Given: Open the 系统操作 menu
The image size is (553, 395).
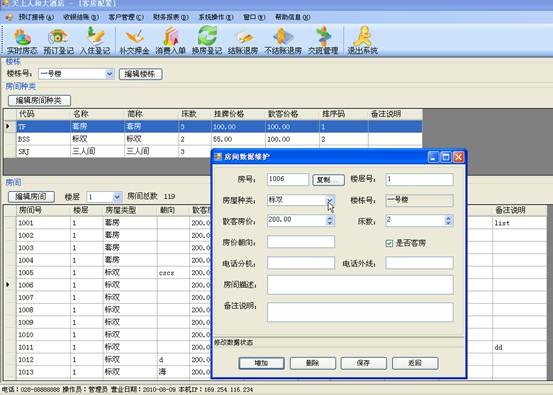Looking at the screenshot, I should tap(216, 17).
